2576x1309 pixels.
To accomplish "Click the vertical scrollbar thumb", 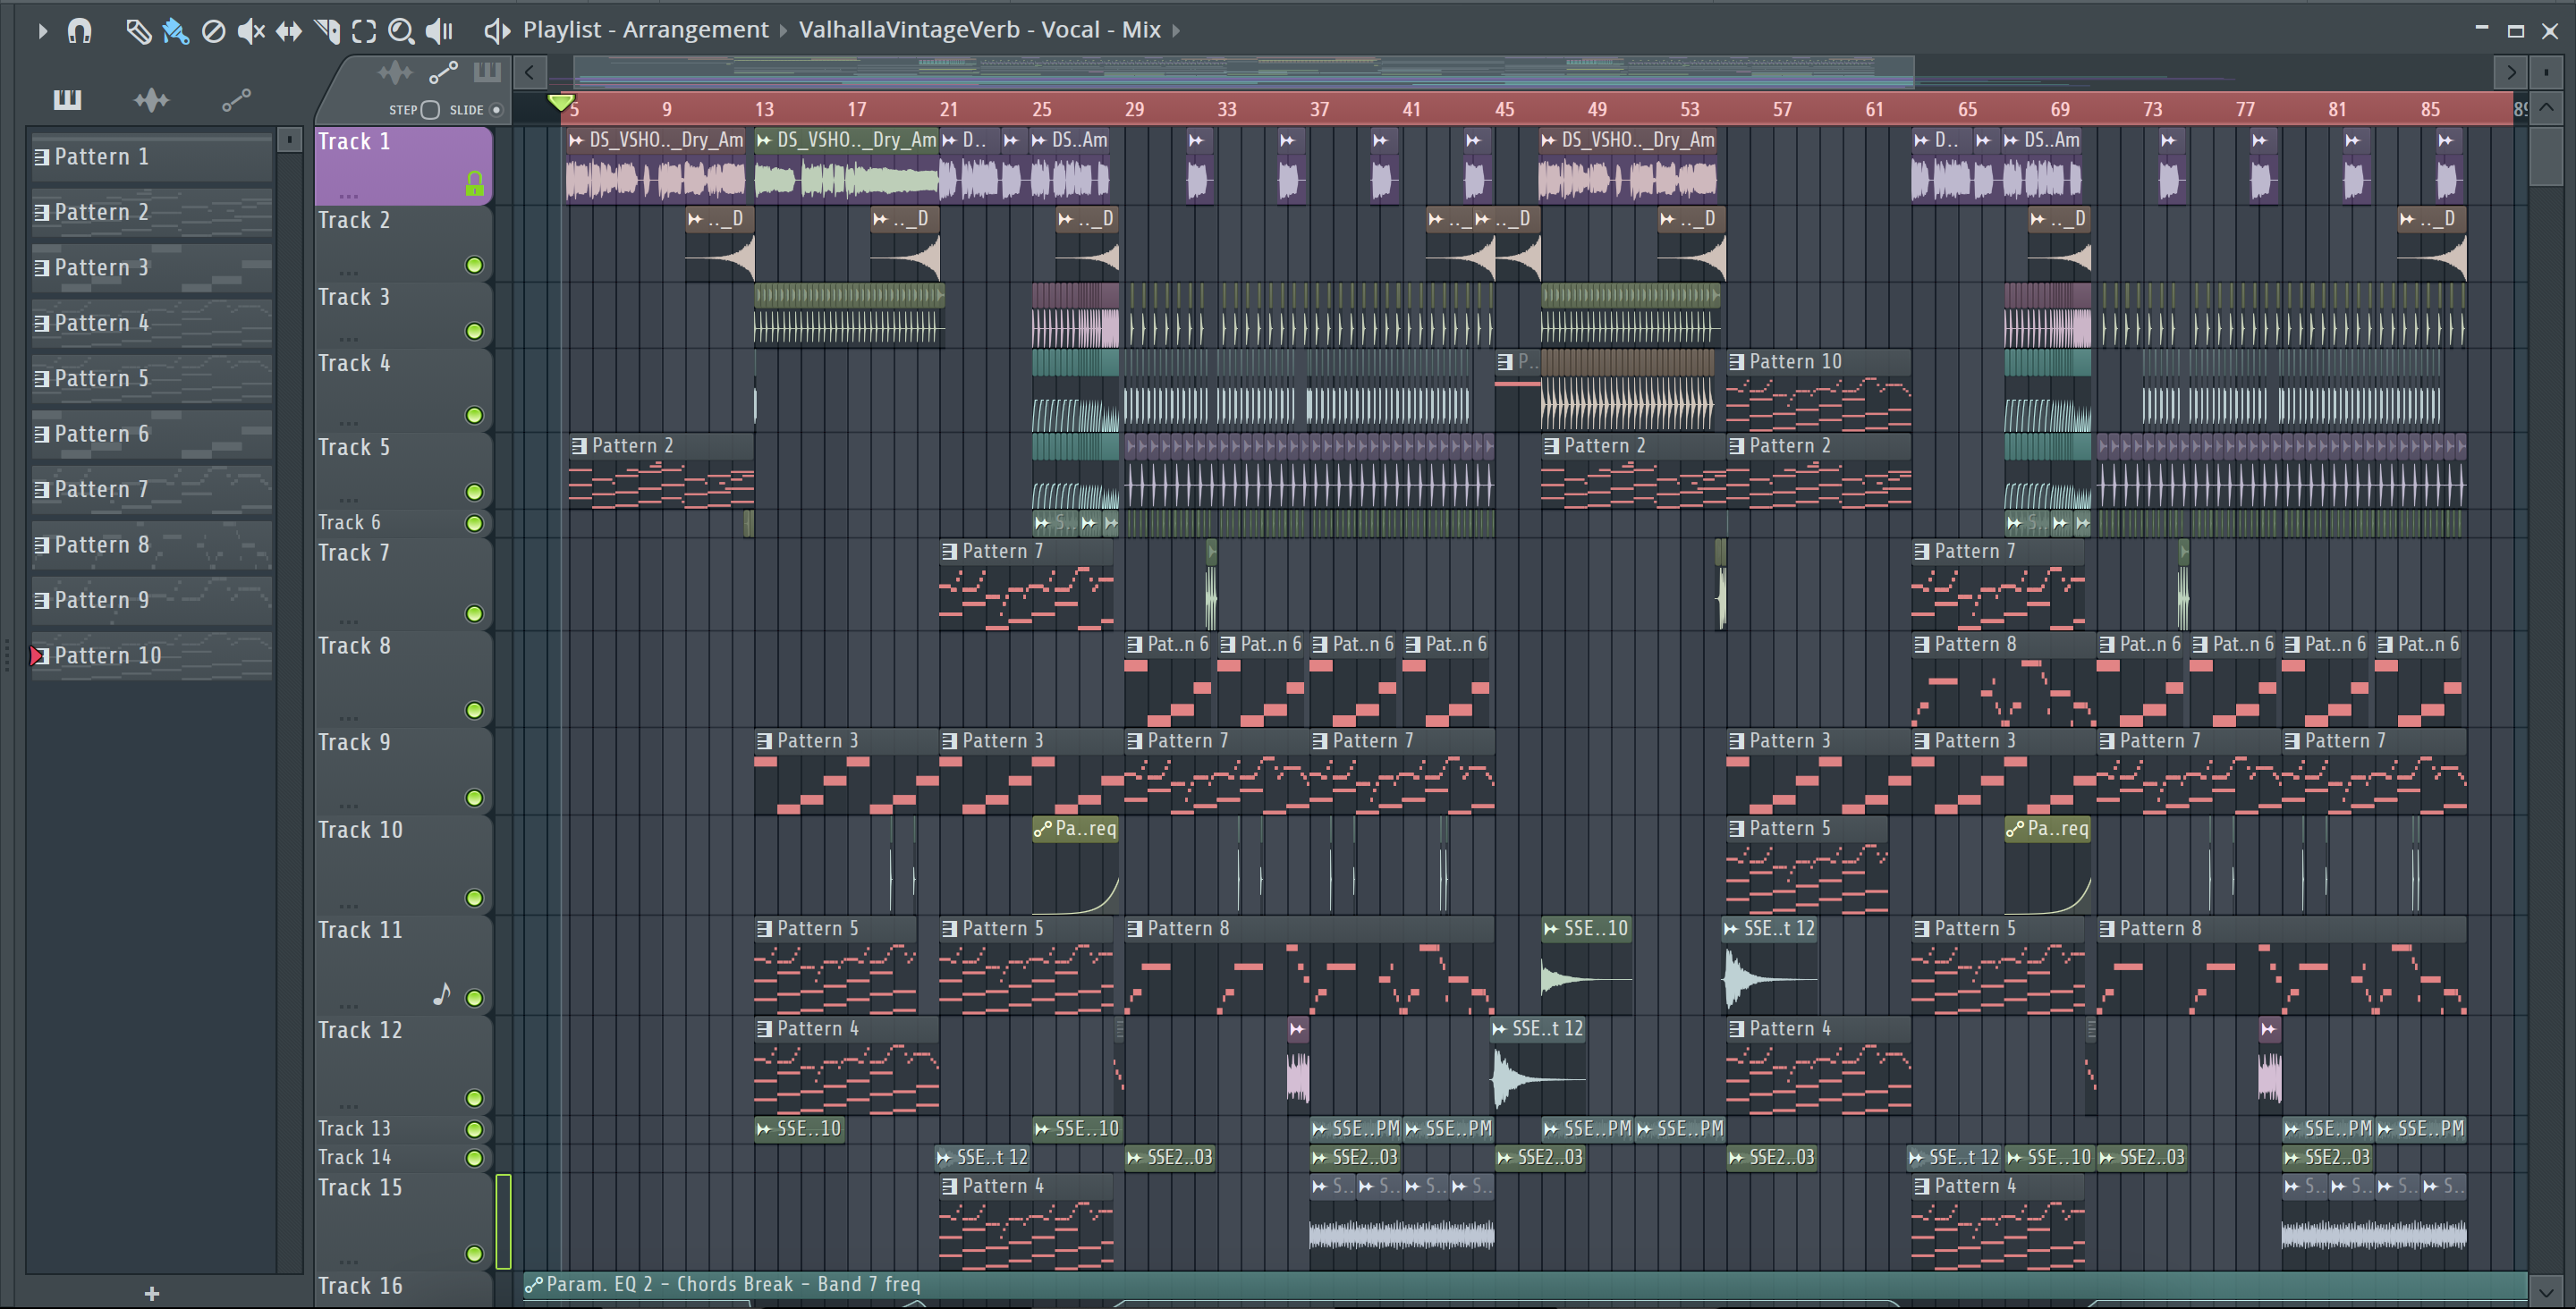I will coord(2546,156).
